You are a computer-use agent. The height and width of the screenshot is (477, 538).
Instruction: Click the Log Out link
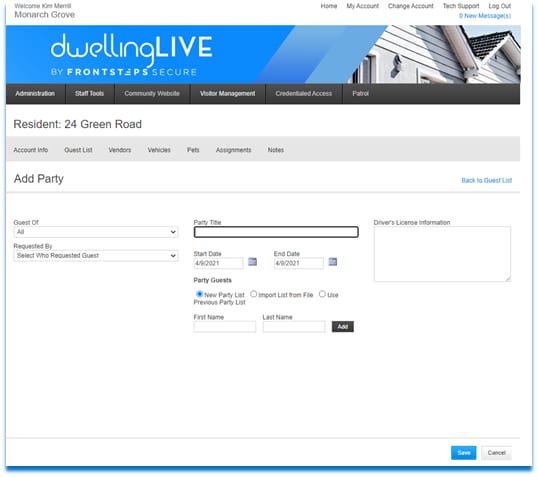coord(500,6)
